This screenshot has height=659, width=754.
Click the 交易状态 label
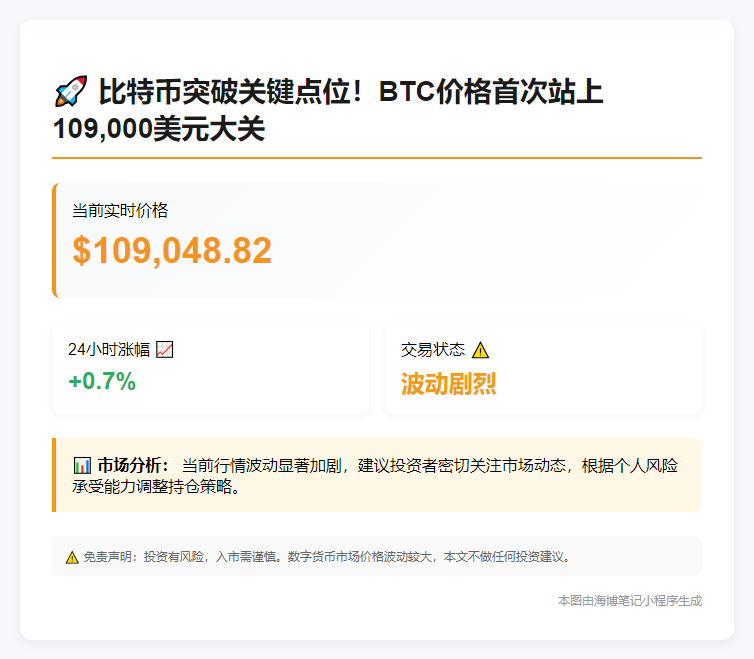pyautogui.click(x=433, y=350)
